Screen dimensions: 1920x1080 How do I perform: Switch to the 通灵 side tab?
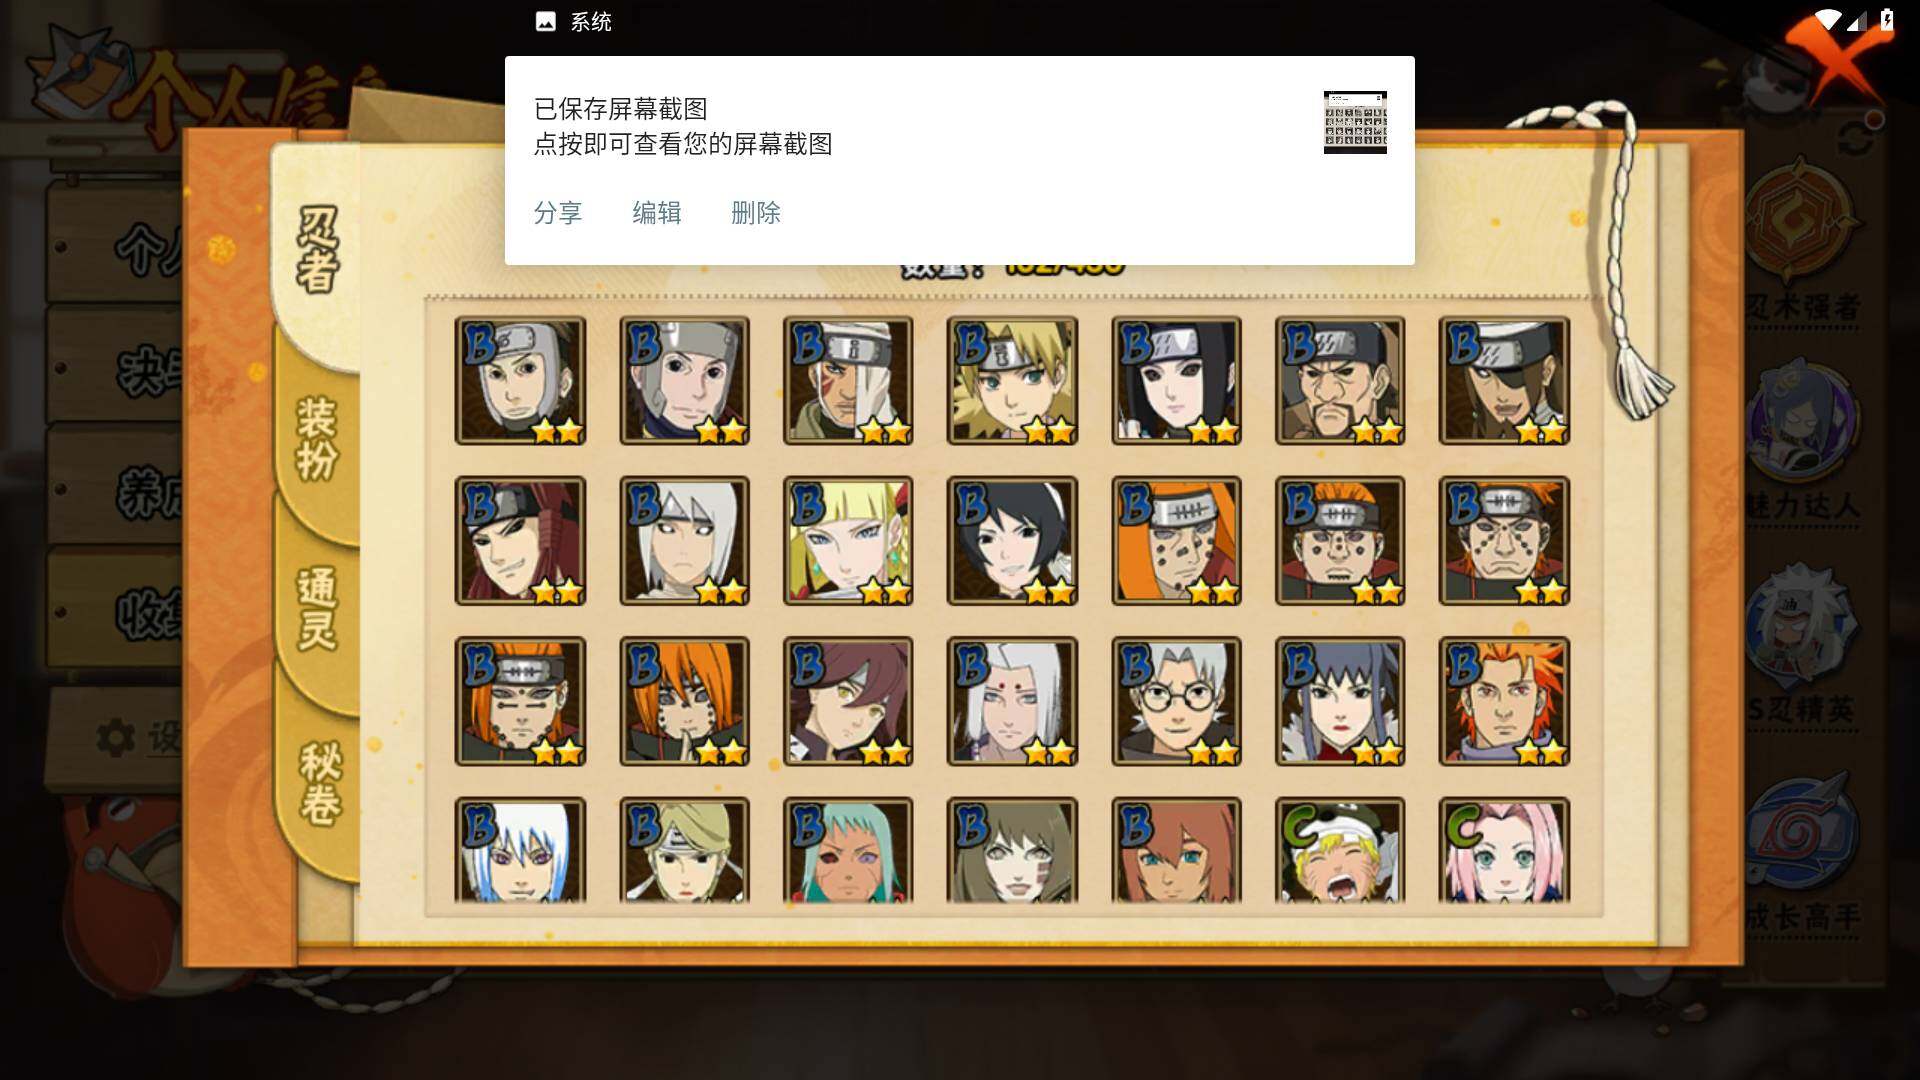[x=317, y=608]
